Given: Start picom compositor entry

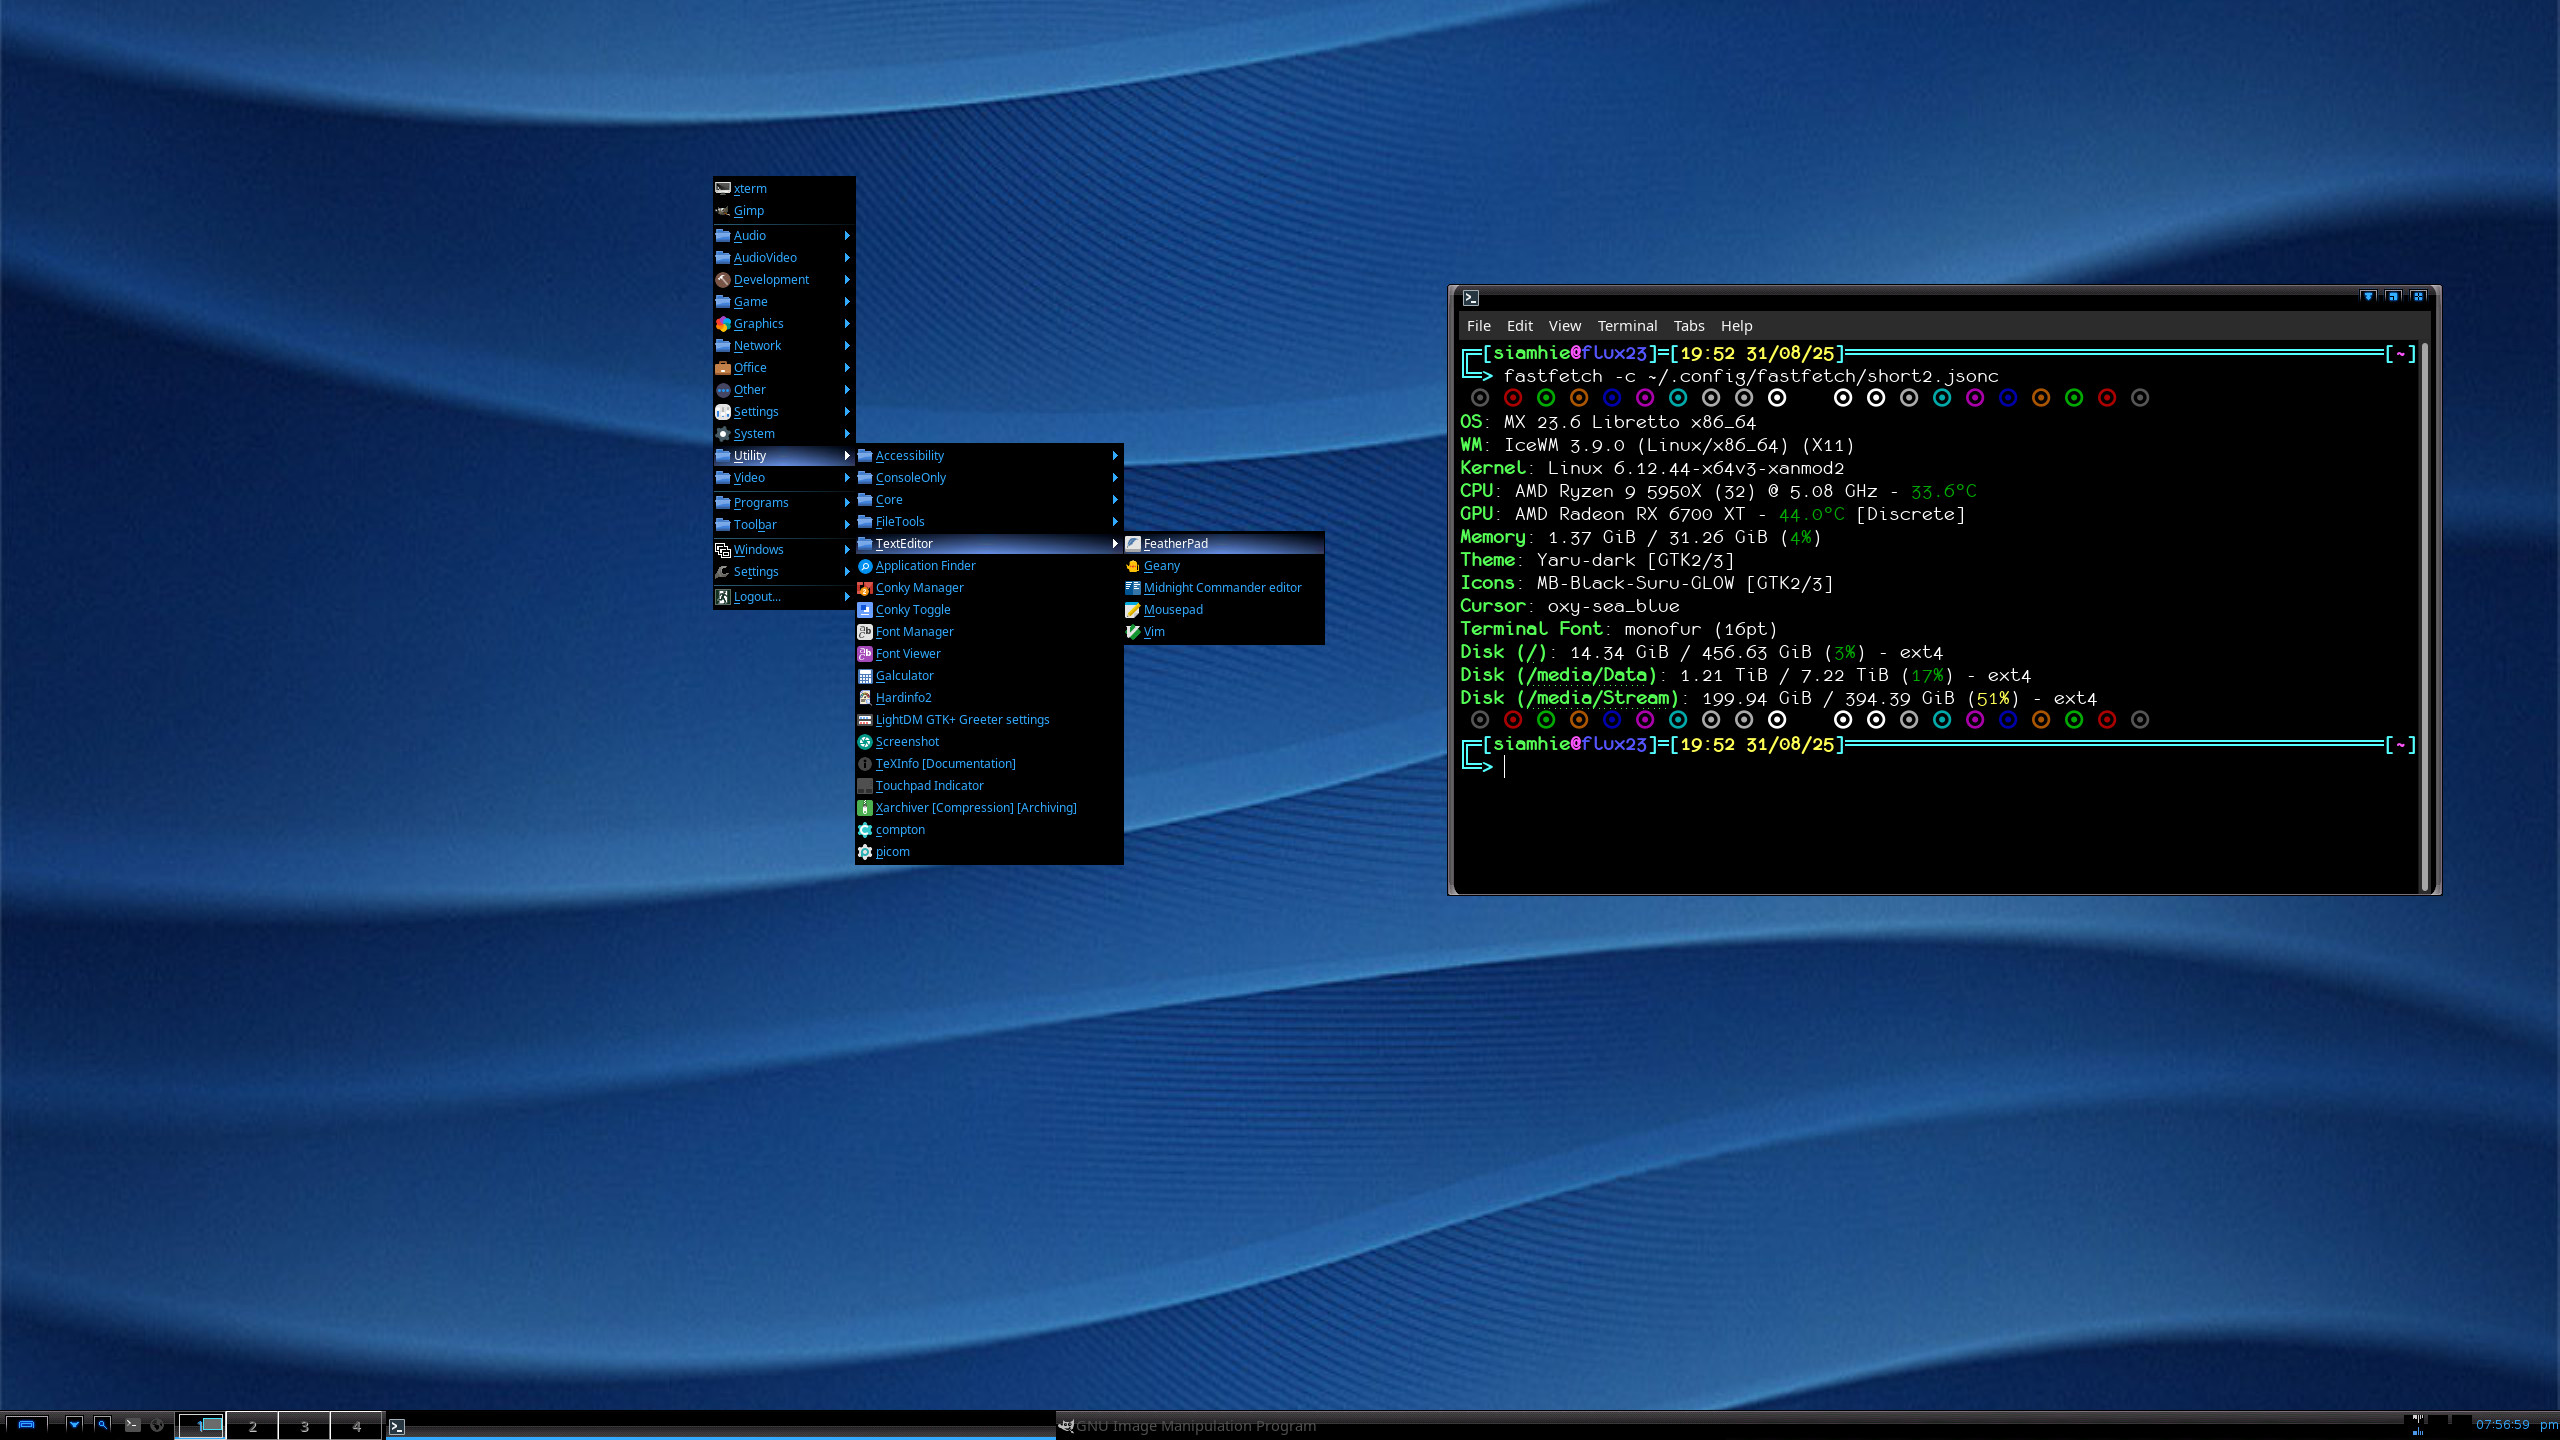Looking at the screenshot, I should tap(989, 852).
